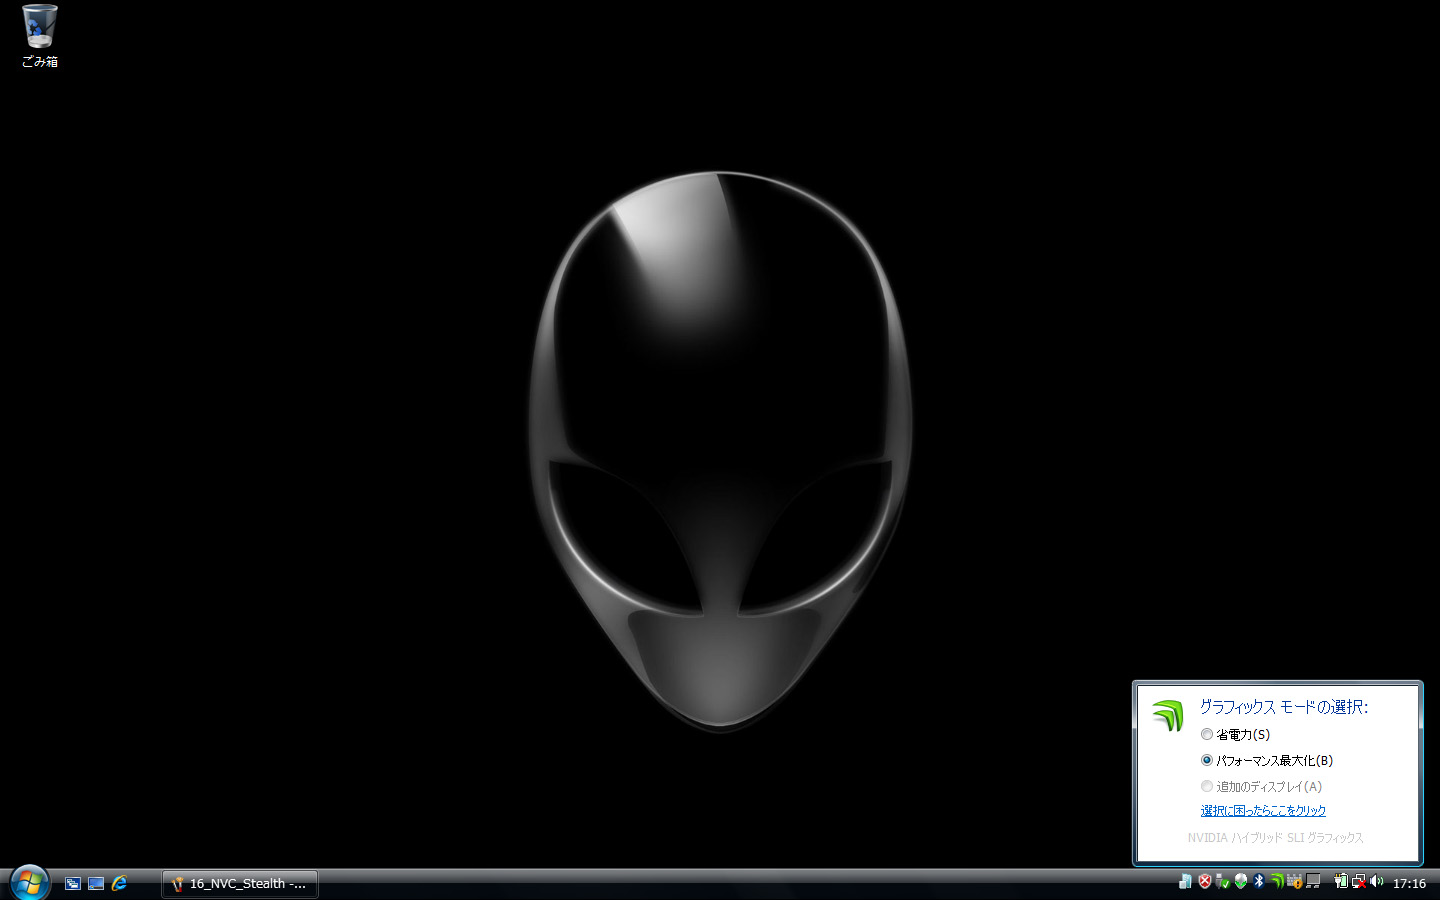The height and width of the screenshot is (900, 1440).
Task: Open the red shield security alert tray icon
Action: 1205,881
